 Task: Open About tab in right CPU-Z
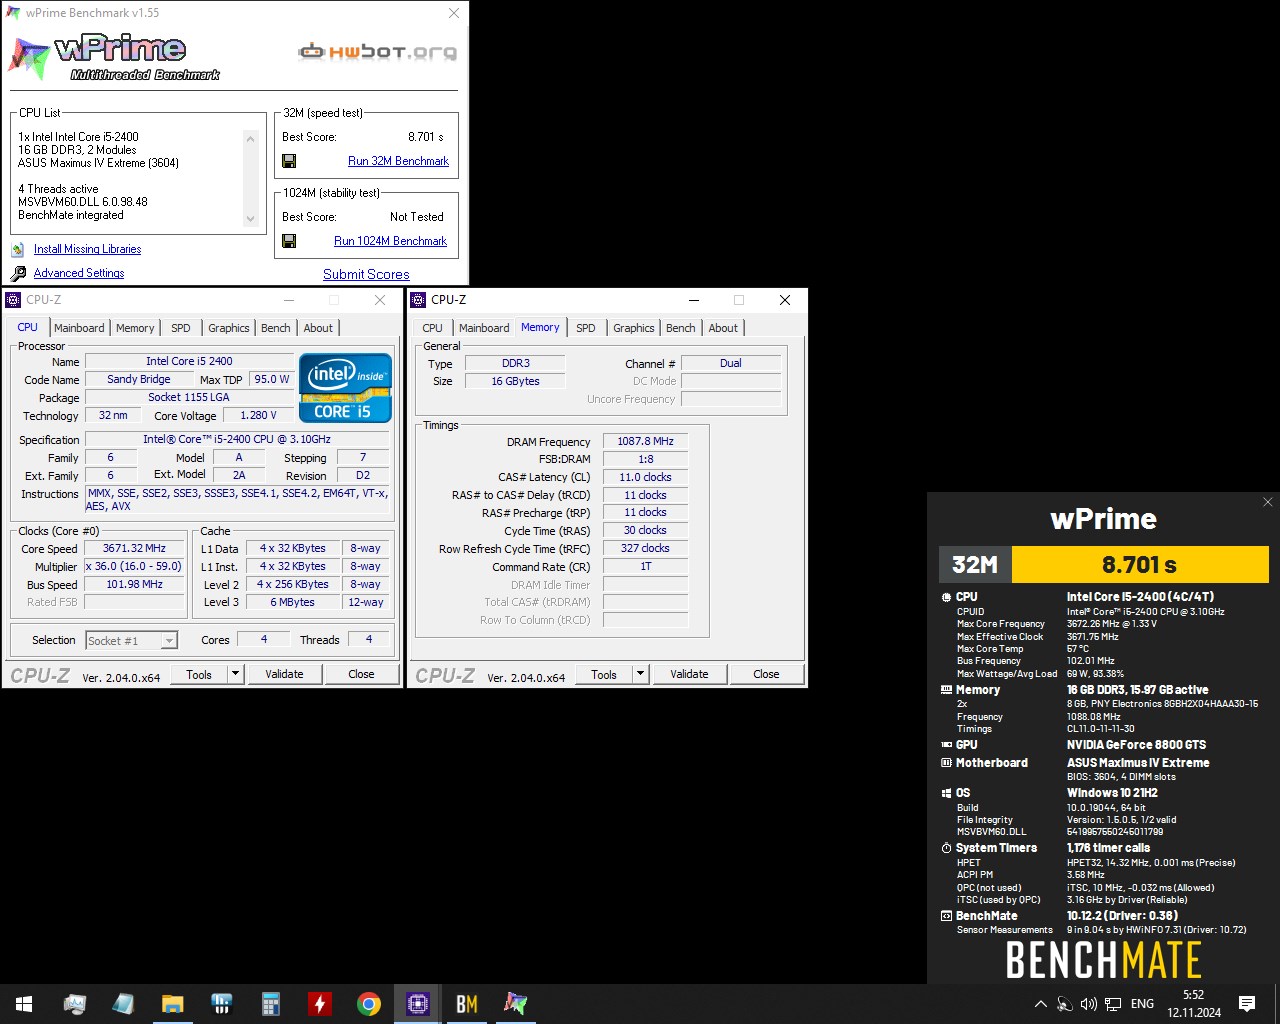723,328
